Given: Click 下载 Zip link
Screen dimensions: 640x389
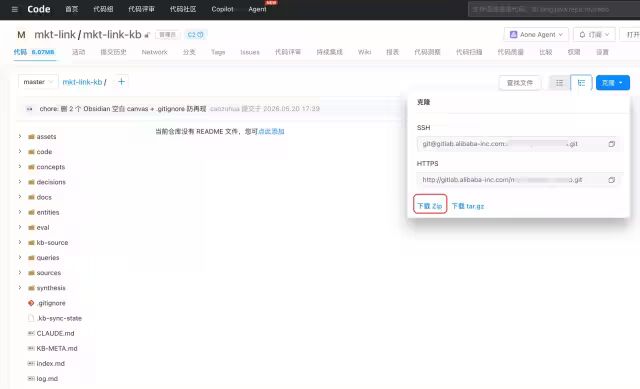Looking at the screenshot, I should pos(430,206).
